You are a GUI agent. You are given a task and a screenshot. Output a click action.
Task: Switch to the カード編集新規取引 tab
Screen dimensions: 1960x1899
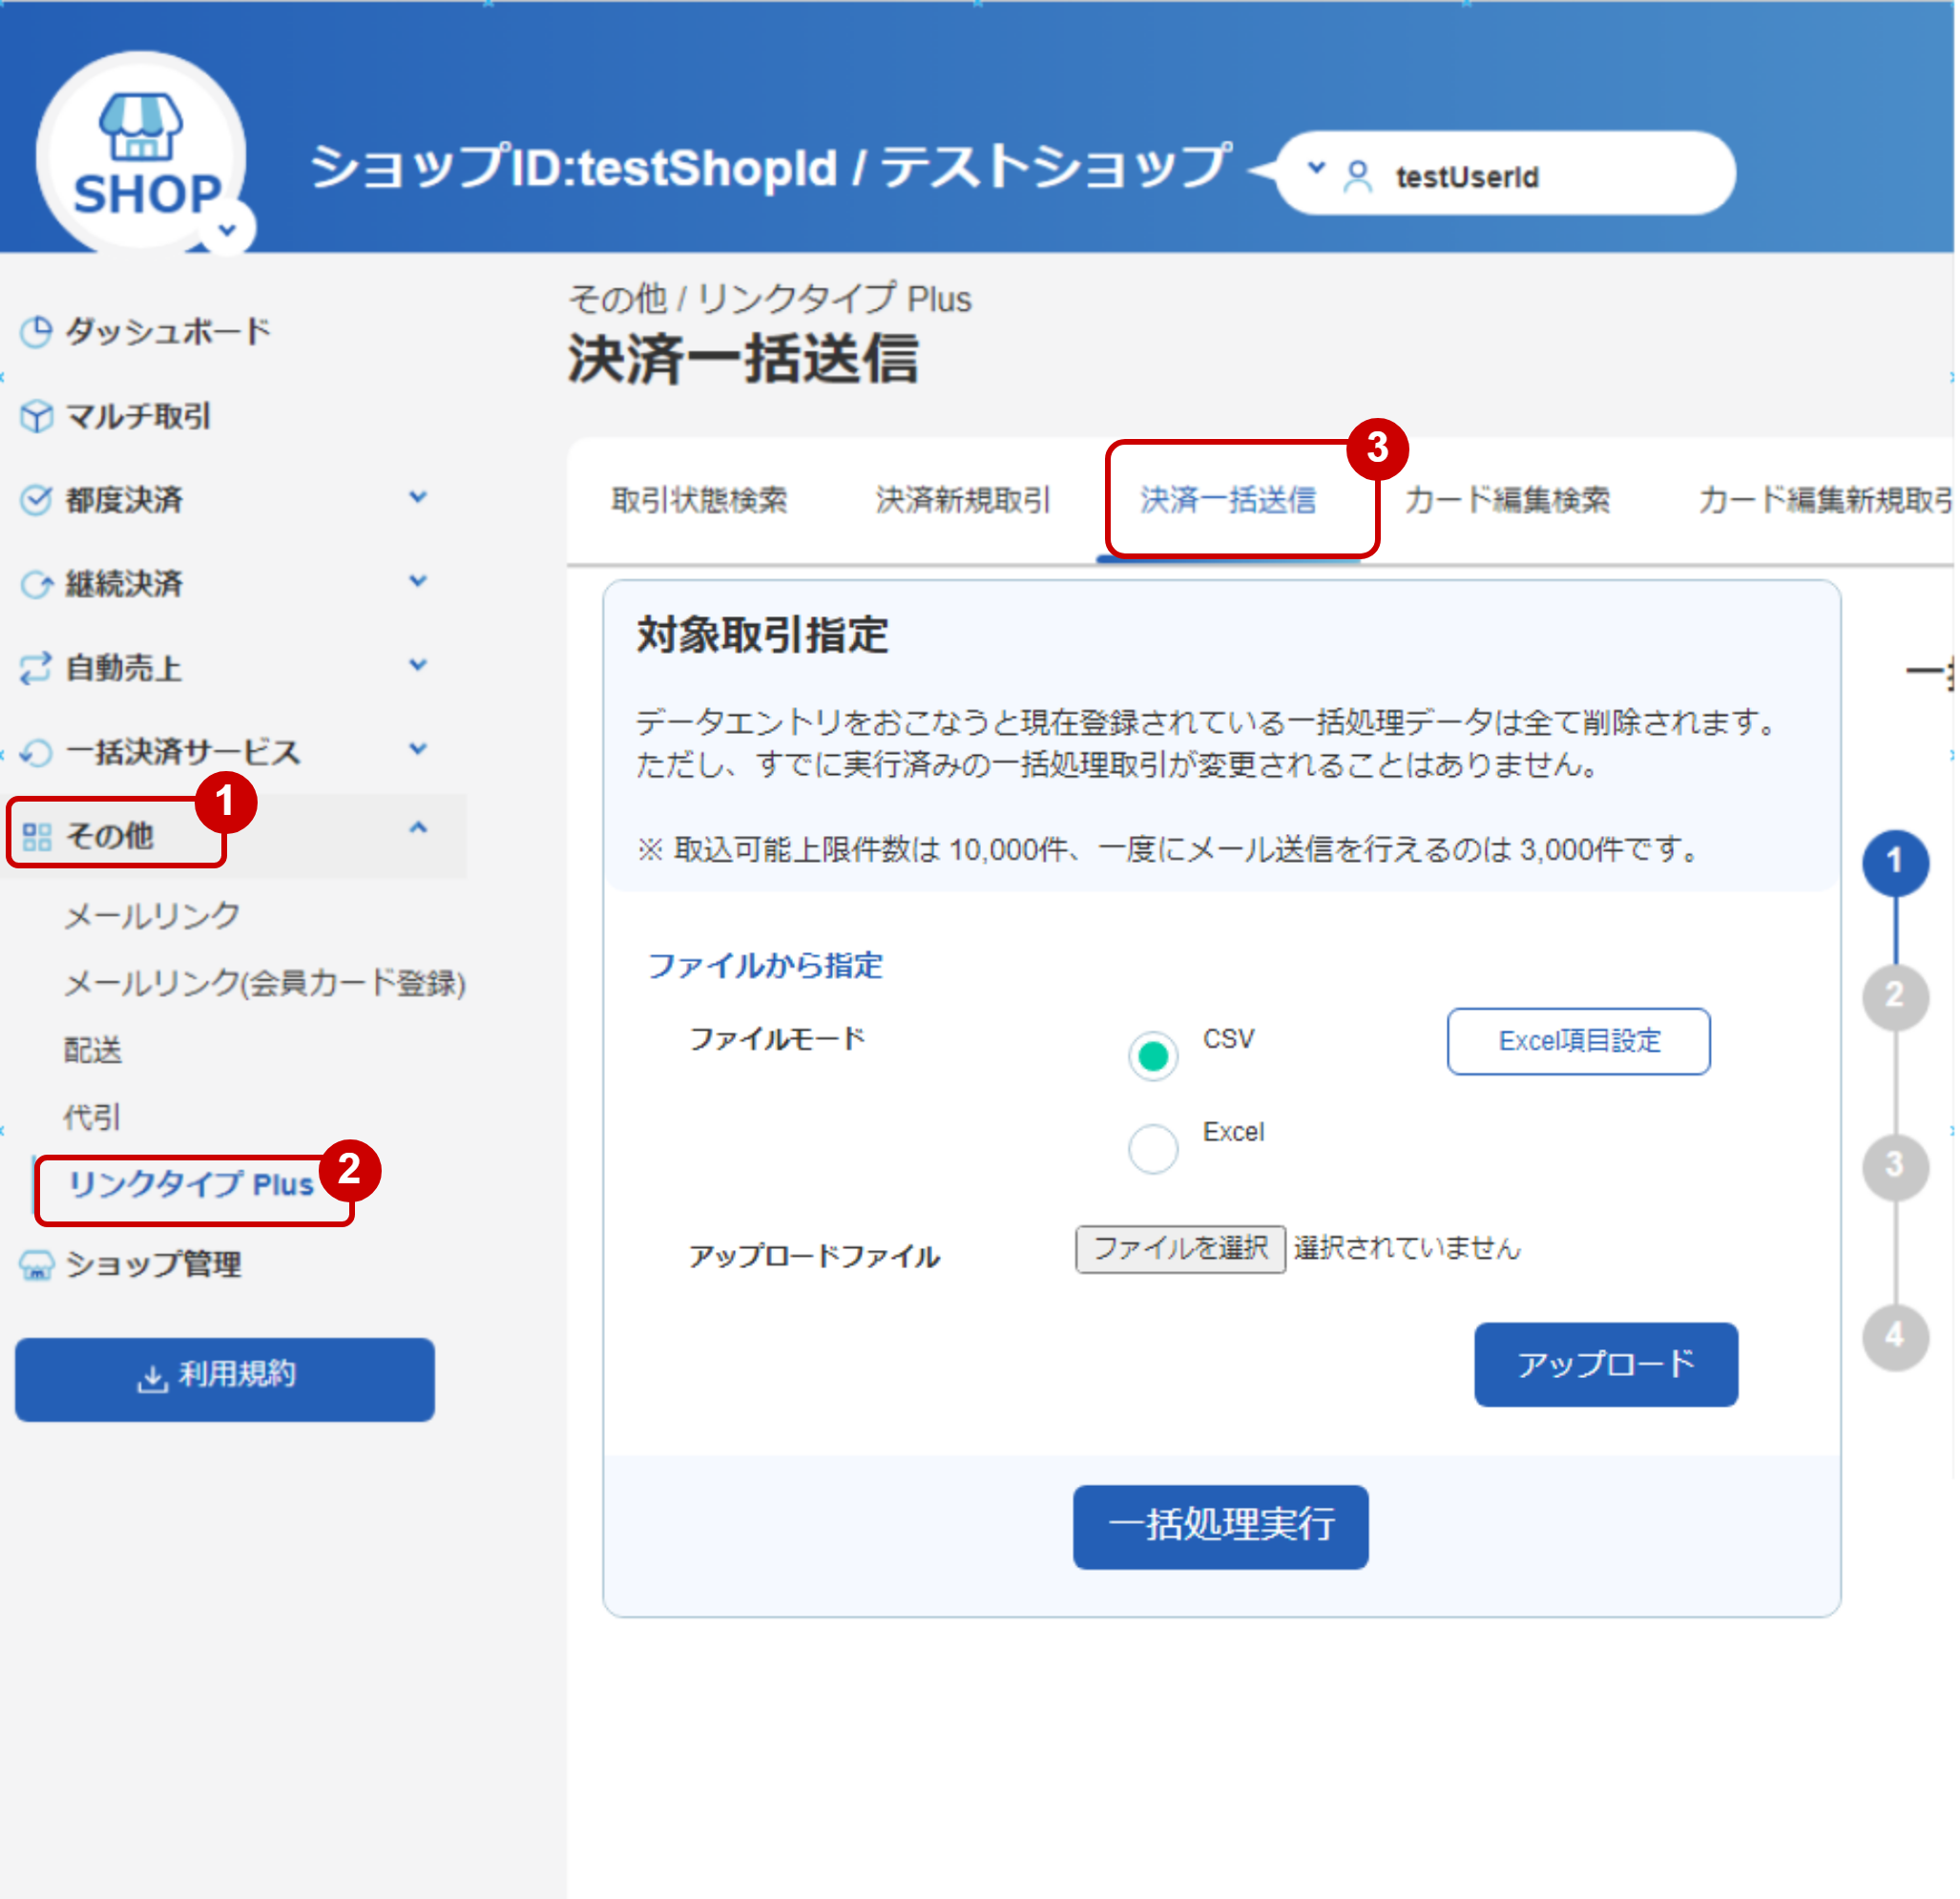click(1825, 500)
